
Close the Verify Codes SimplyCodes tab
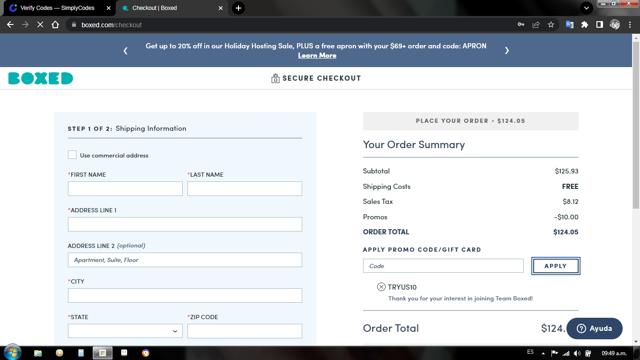[x=109, y=8]
